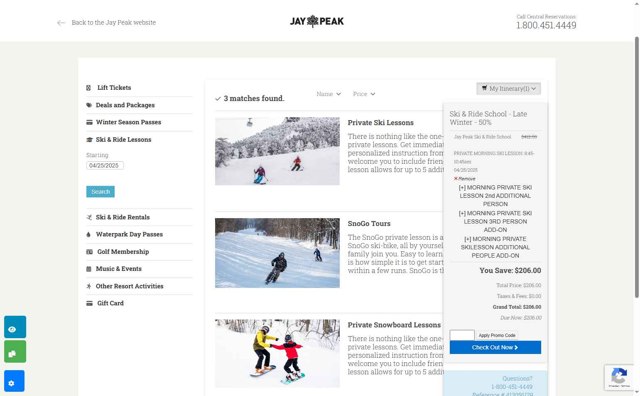640x396 pixels.
Task: Open Ski & Ride Rentals category
Action: tap(123, 217)
